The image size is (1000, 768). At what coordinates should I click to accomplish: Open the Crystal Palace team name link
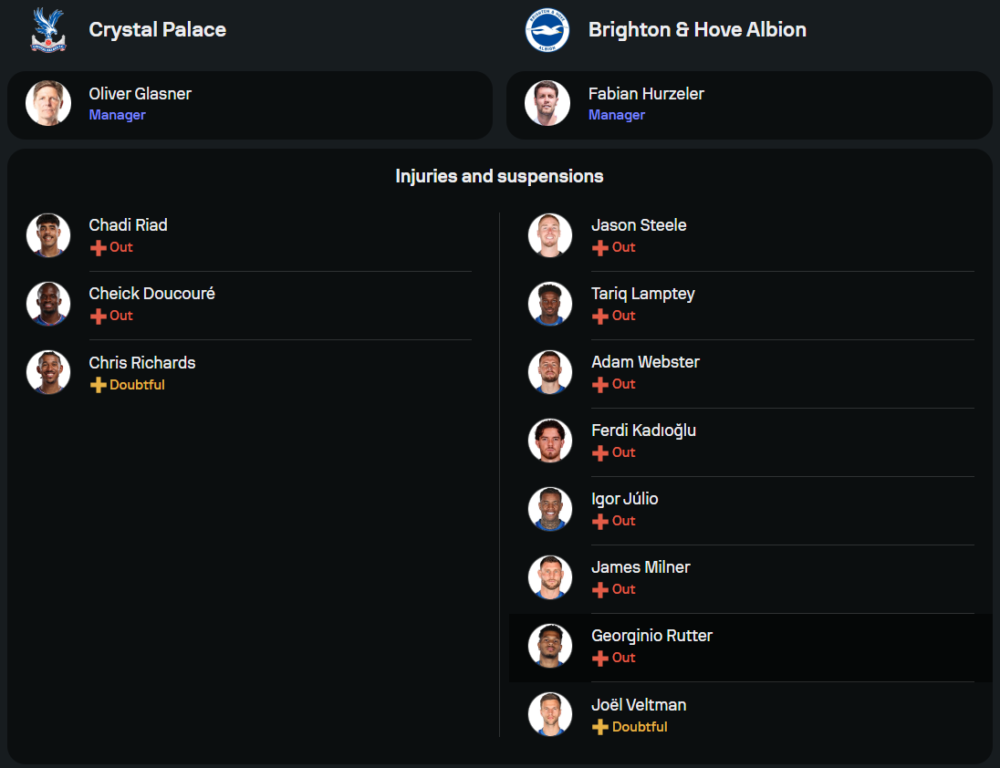pyautogui.click(x=157, y=30)
